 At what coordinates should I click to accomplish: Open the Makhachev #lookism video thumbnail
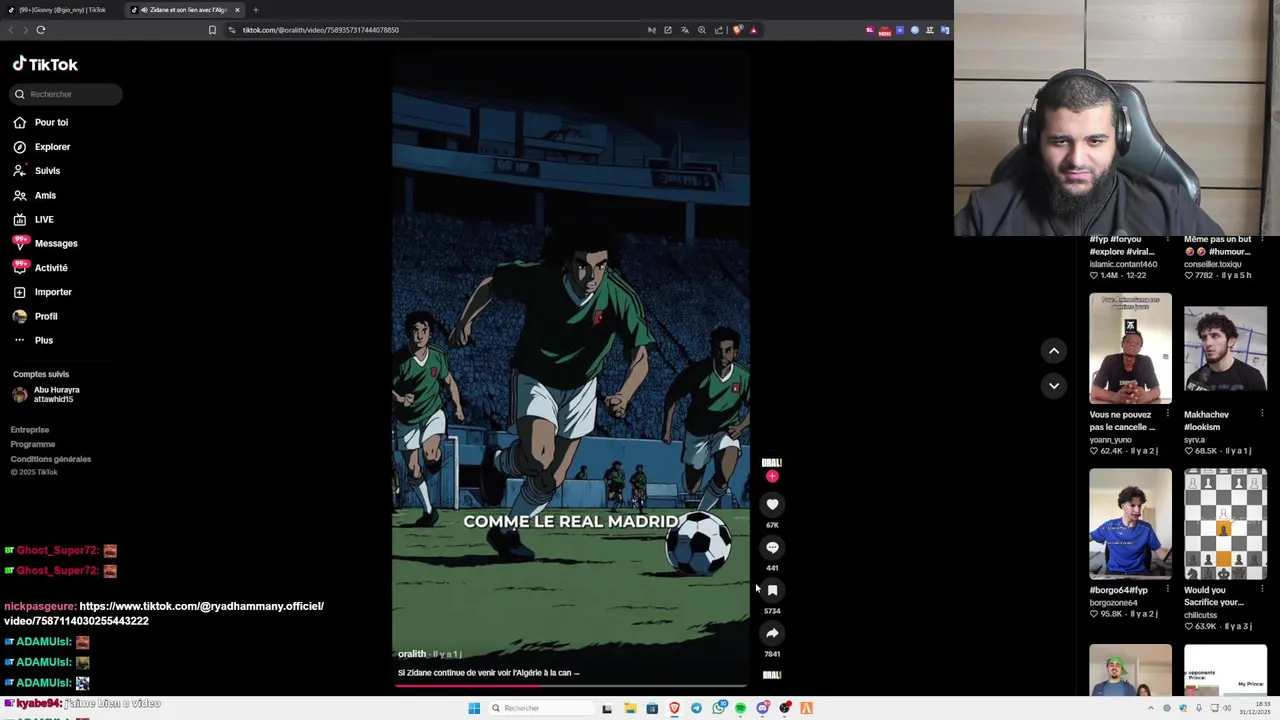[1225, 348]
